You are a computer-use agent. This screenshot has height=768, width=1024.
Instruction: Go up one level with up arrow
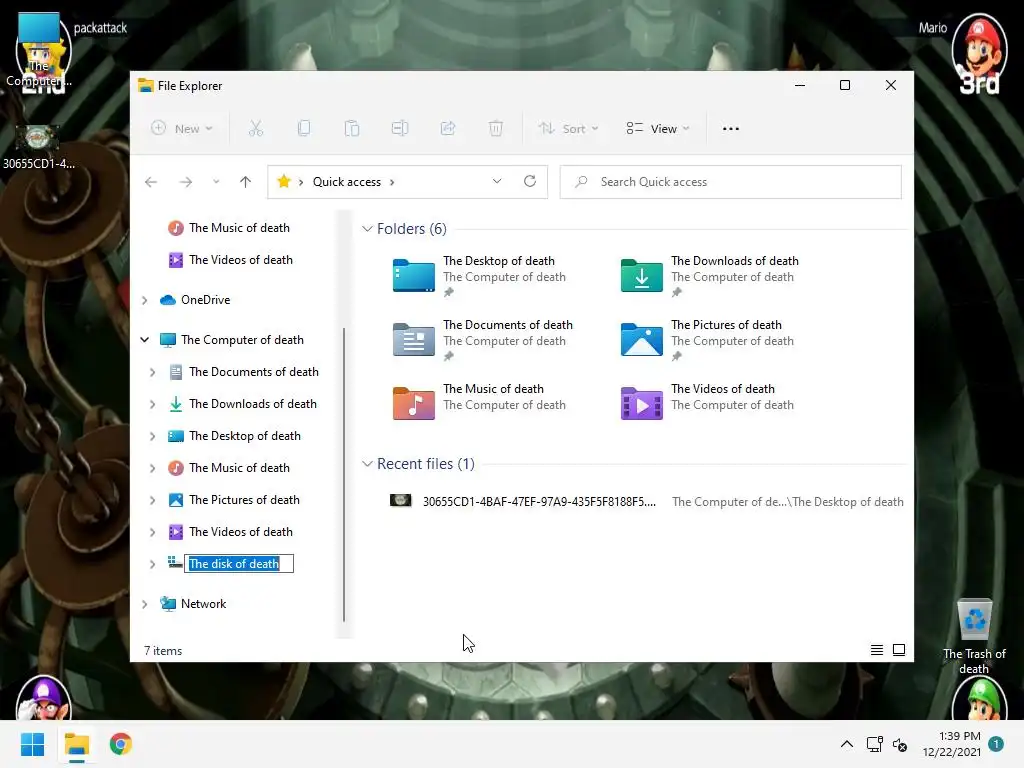(246, 182)
